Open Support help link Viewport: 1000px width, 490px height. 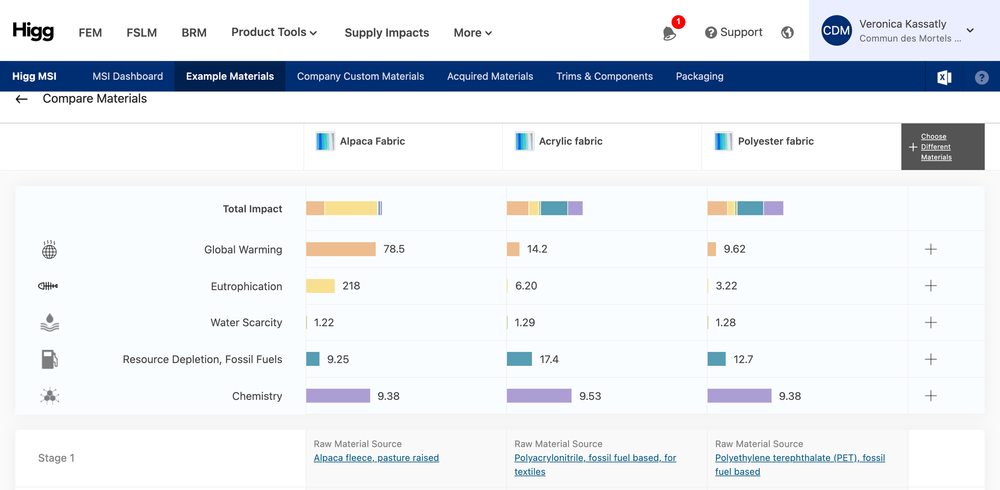click(733, 32)
